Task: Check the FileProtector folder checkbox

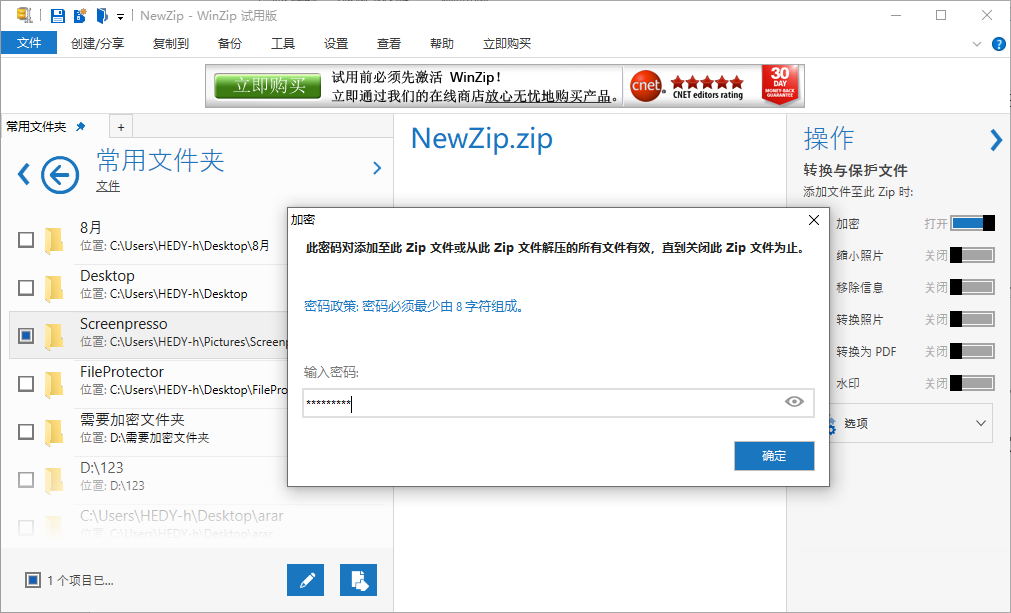Action: [26, 384]
